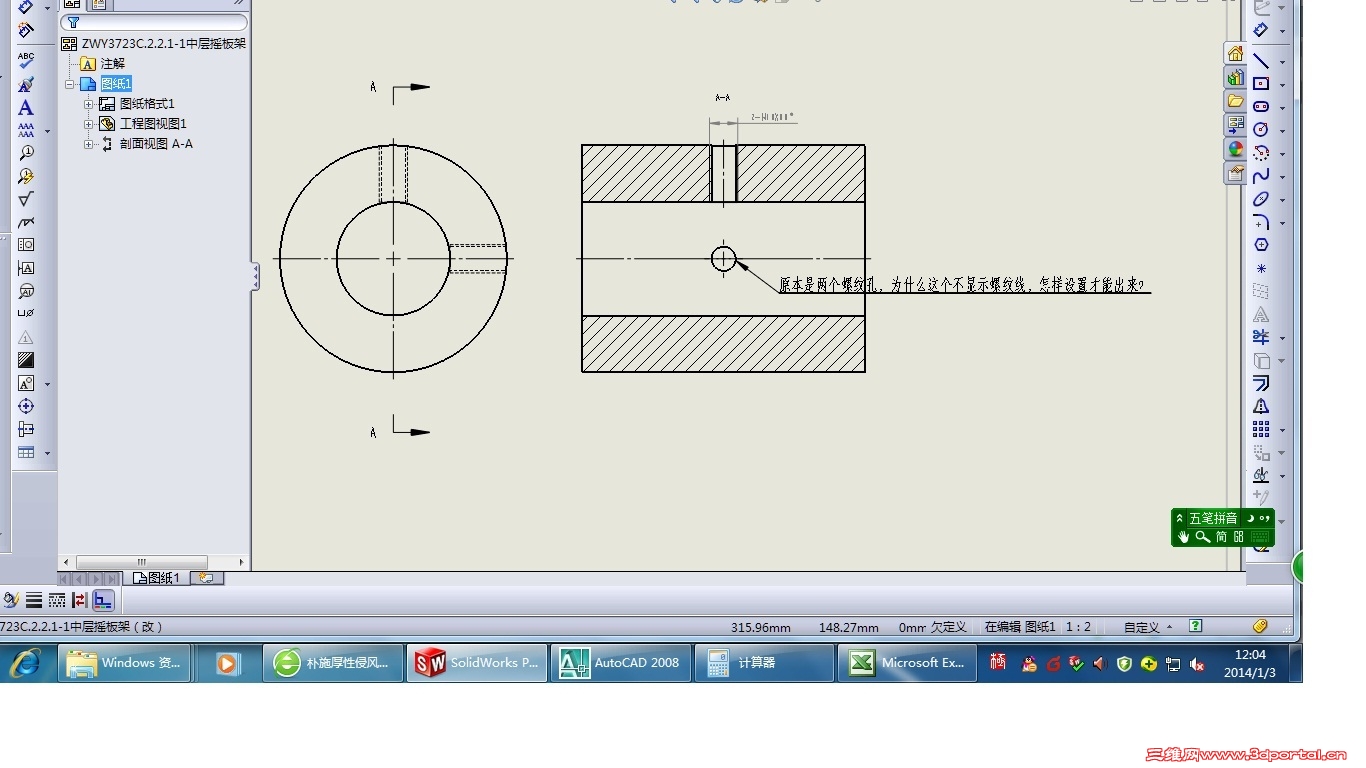
Task: Open Internet Explorer from the taskbar
Action: (25, 663)
